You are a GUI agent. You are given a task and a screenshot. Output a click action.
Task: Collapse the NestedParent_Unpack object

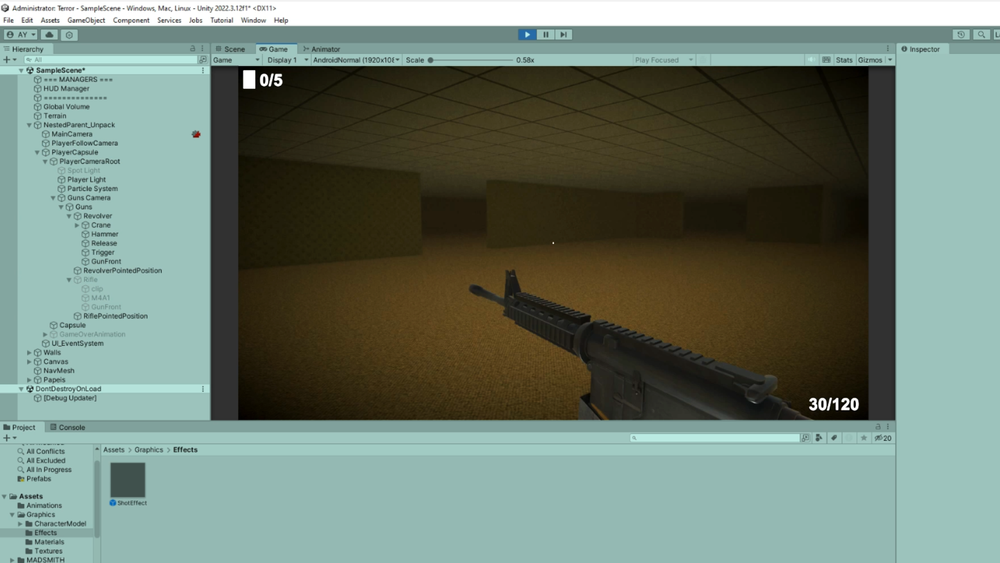pos(29,125)
